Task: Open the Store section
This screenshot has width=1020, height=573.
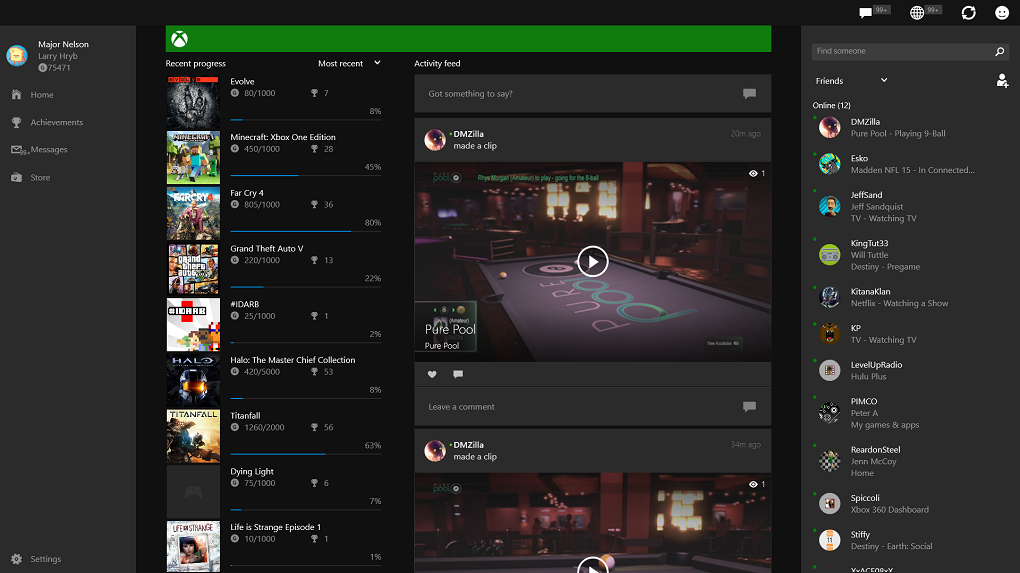Action: coord(40,178)
